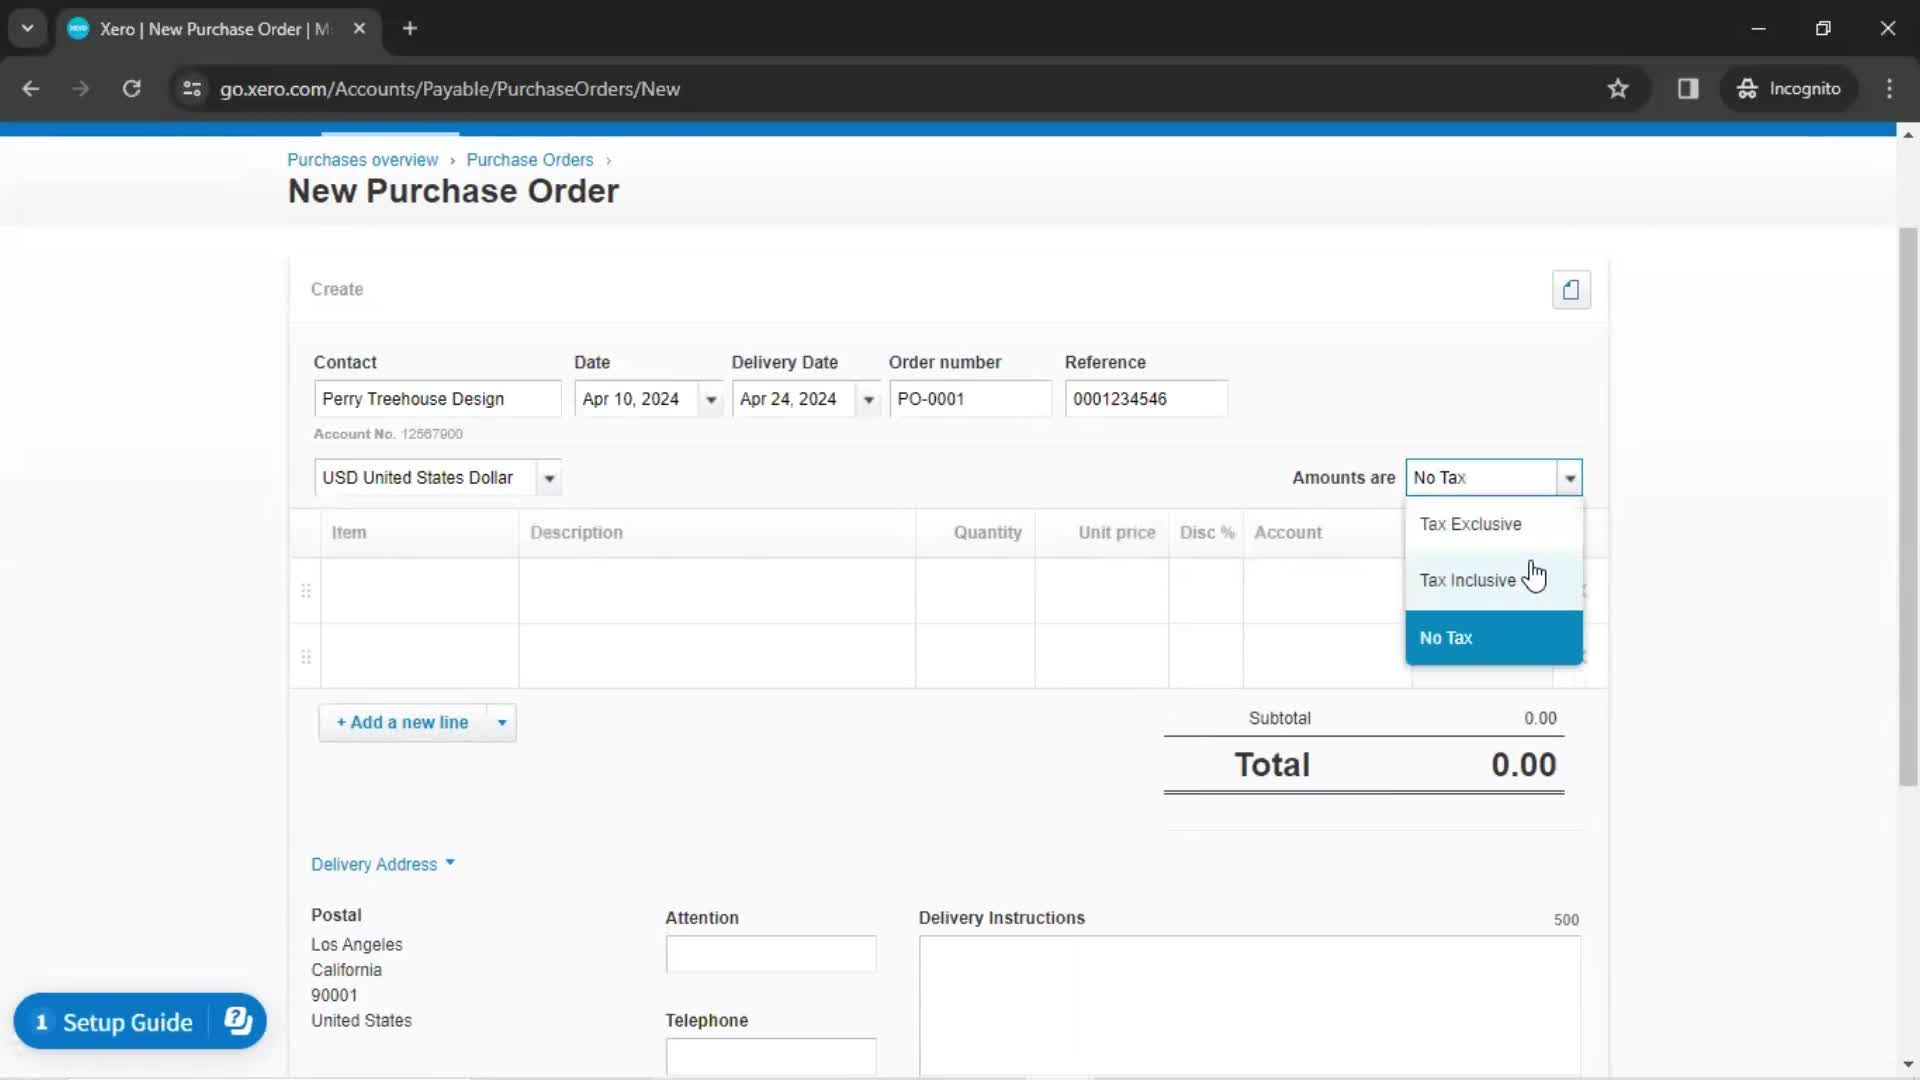Click the Contact field Perry Treehouse Design
The image size is (1920, 1080).
point(437,399)
